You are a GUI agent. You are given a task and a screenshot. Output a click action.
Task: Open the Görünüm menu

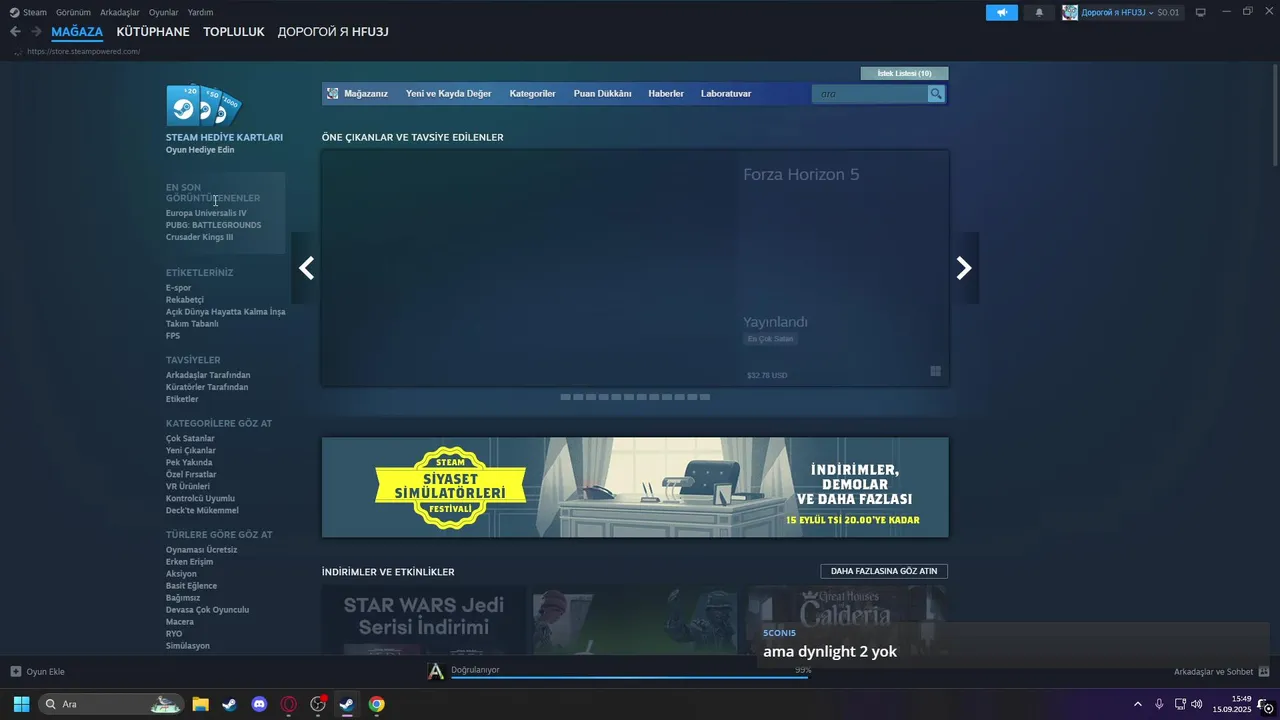[x=73, y=12]
